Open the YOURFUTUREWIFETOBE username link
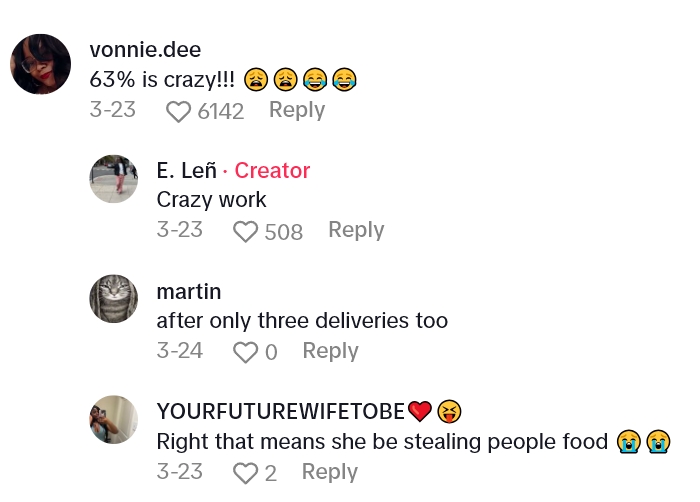 click(x=280, y=411)
